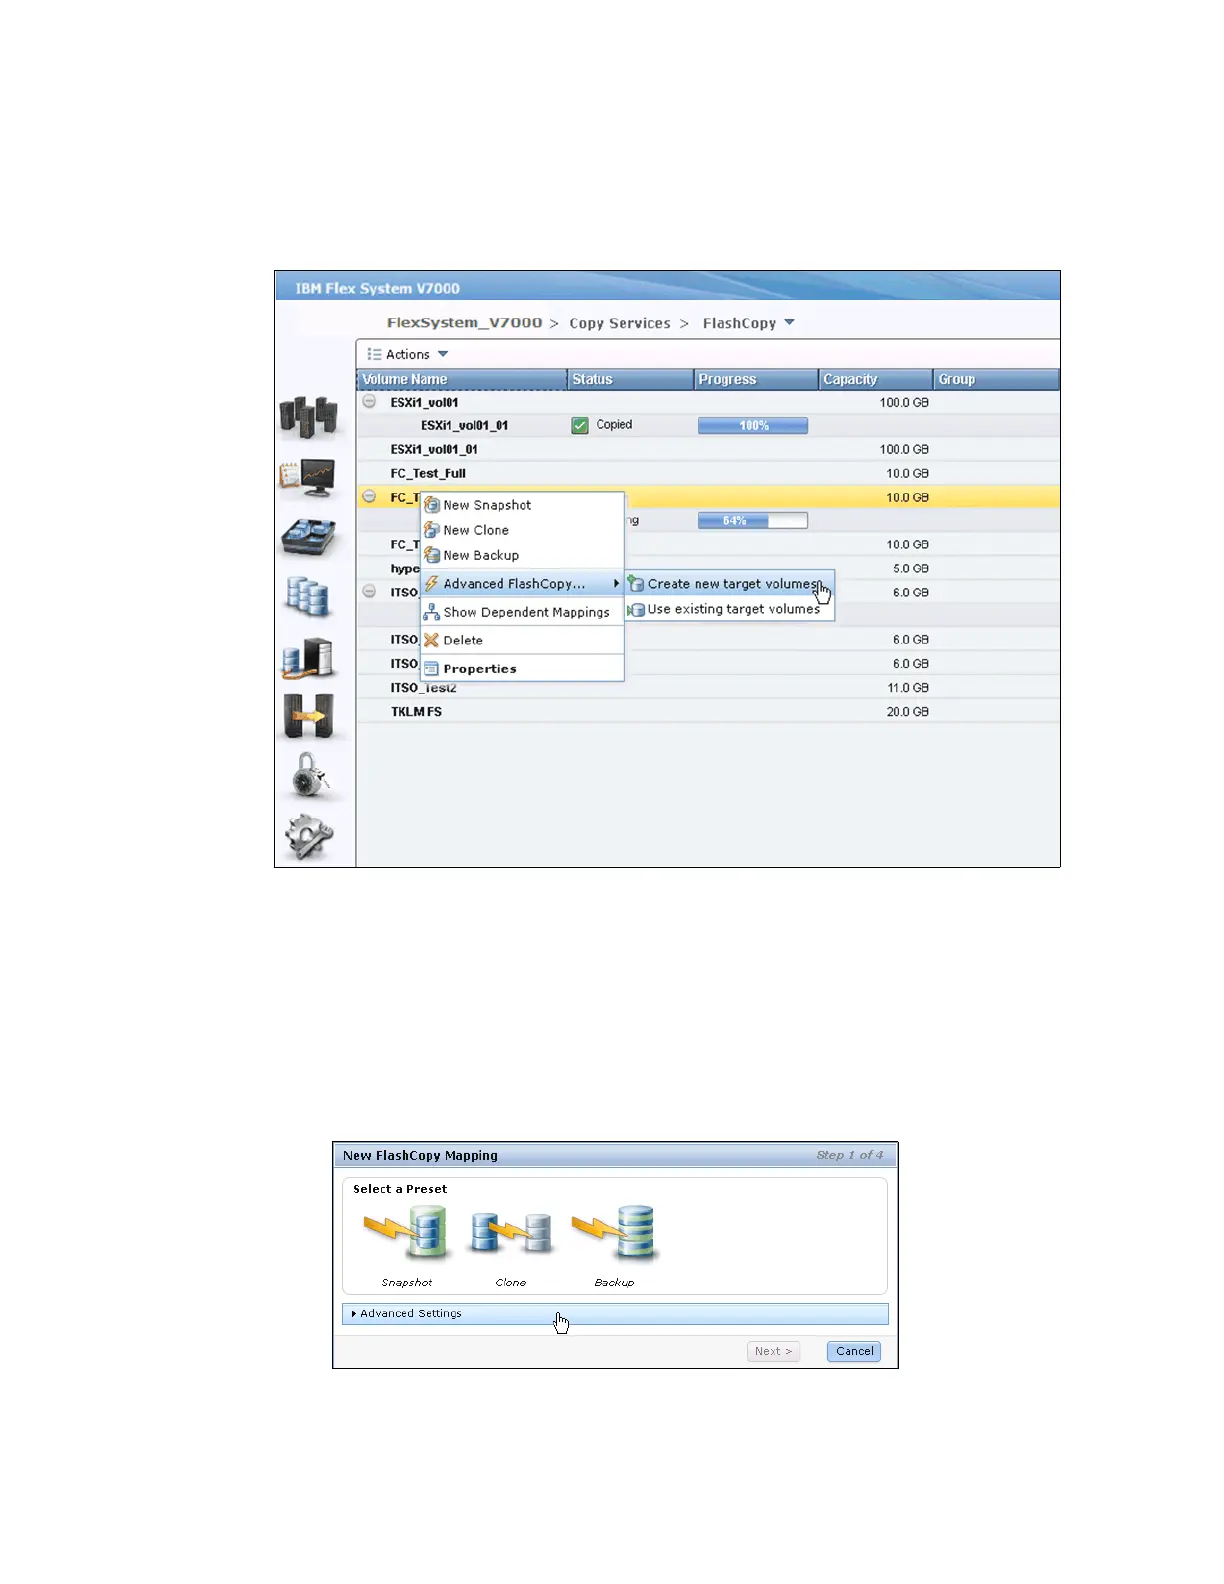This screenshot has width=1224, height=1584.
Task: Click the Clone preset label
Action: point(511,1282)
